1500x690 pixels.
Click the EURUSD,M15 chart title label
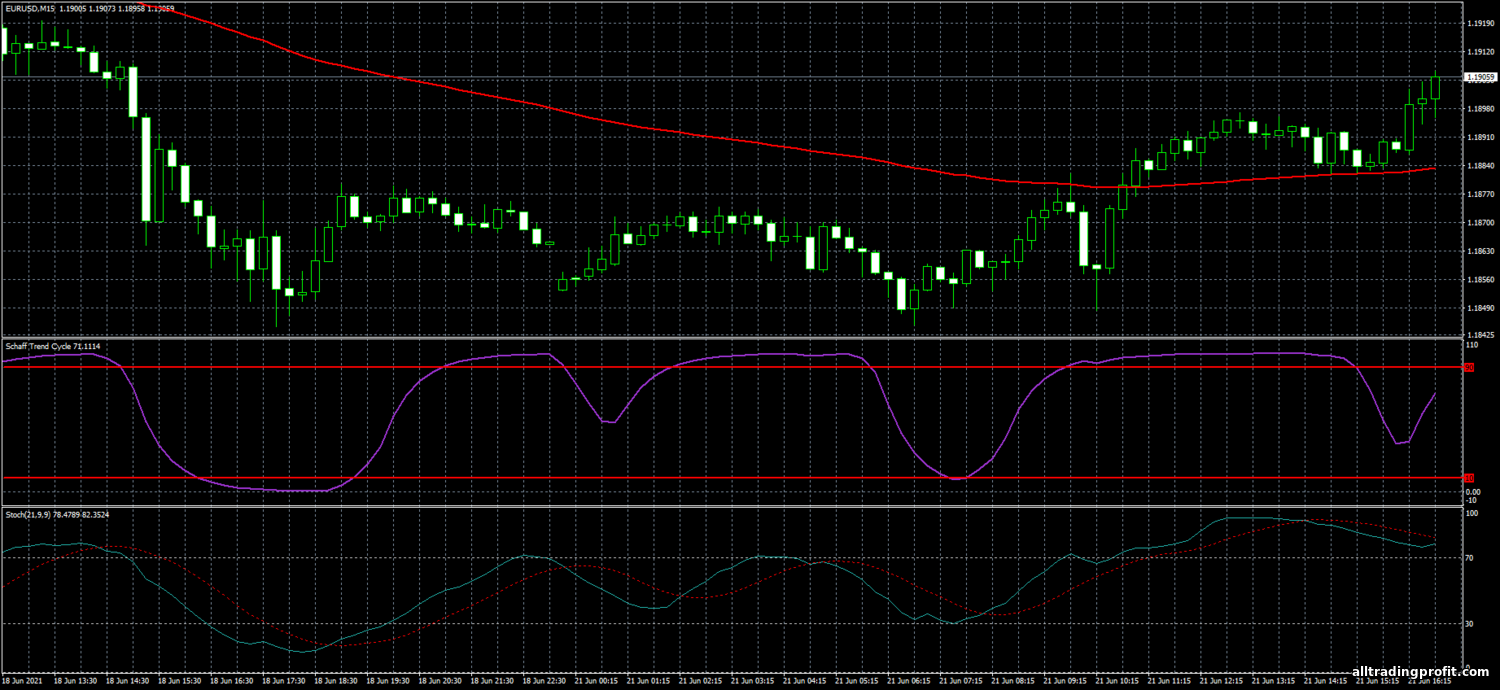[28, 9]
